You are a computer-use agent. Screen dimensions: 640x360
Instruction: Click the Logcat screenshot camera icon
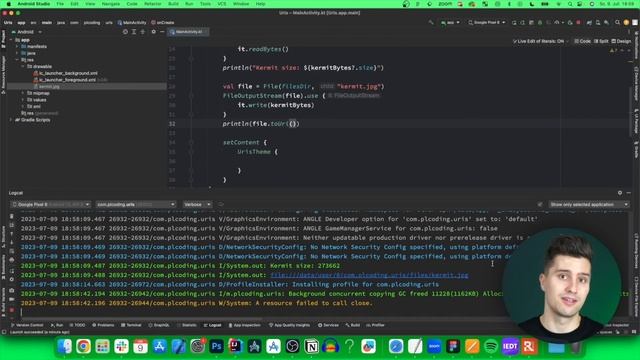pos(12,290)
